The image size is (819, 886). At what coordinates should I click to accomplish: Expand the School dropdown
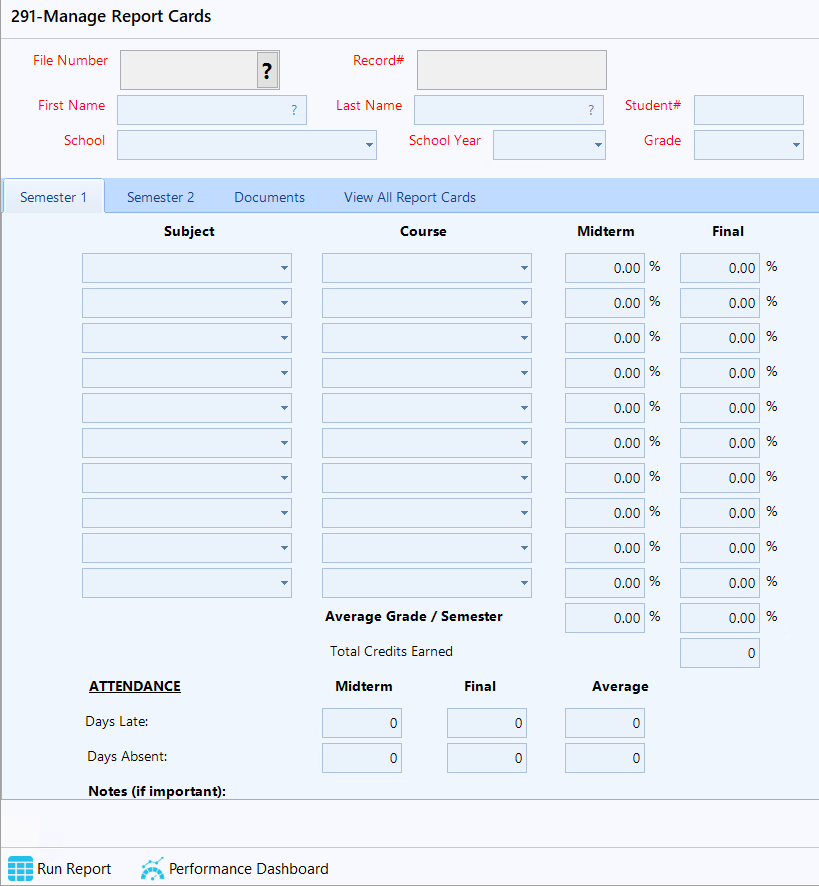[x=369, y=145]
